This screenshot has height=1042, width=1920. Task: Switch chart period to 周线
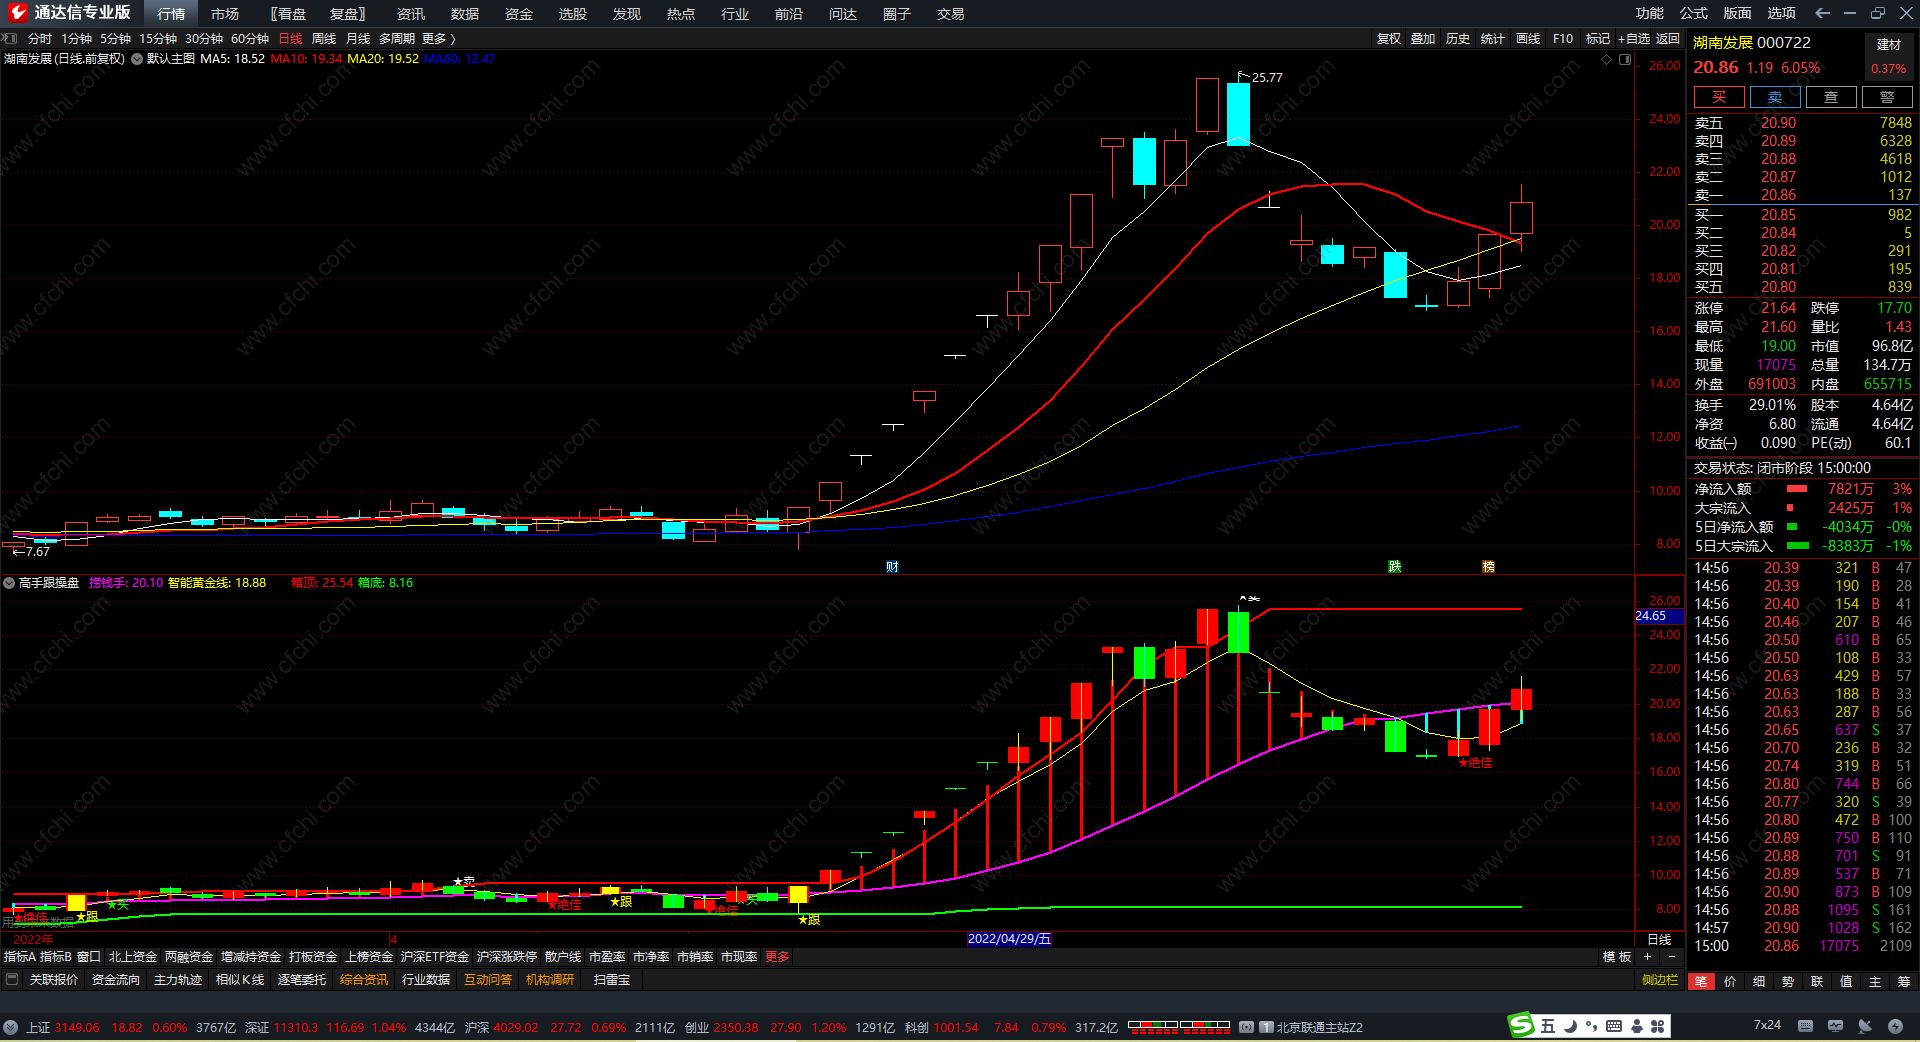[324, 38]
